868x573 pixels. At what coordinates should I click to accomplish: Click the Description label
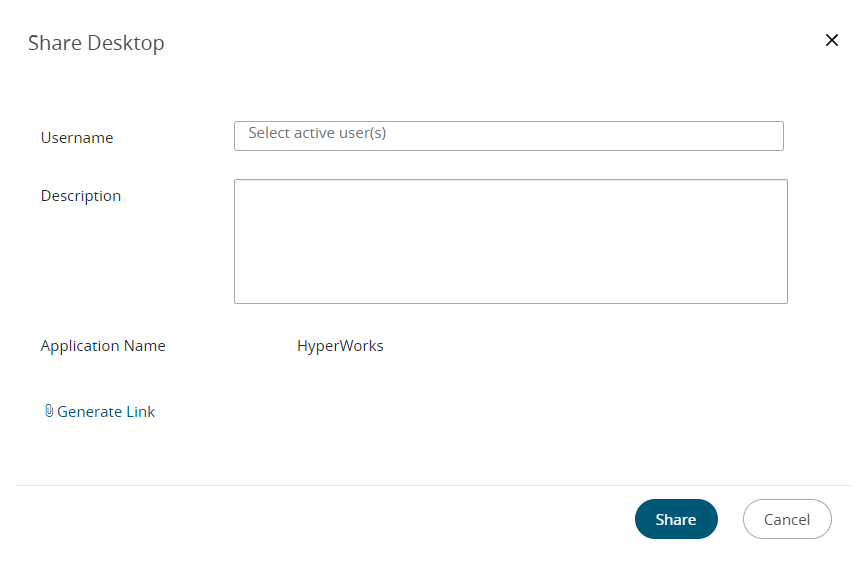coord(81,196)
